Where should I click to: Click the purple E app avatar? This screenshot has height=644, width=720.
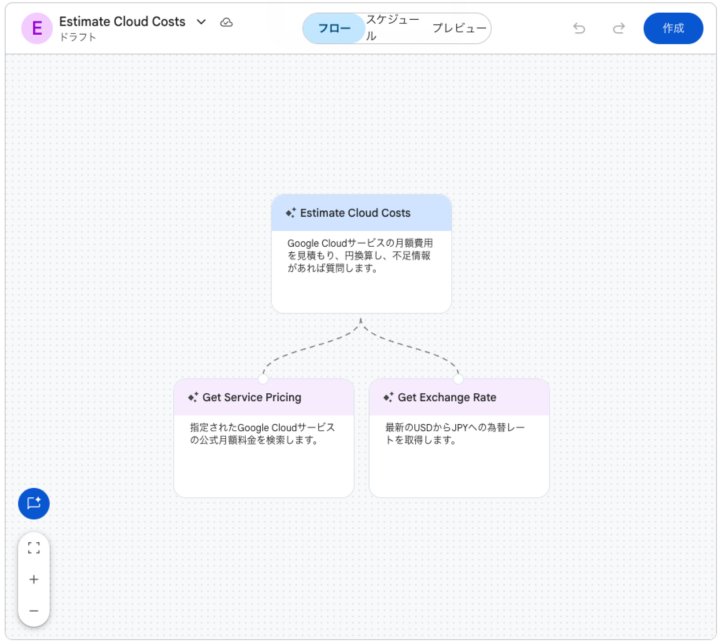37,28
